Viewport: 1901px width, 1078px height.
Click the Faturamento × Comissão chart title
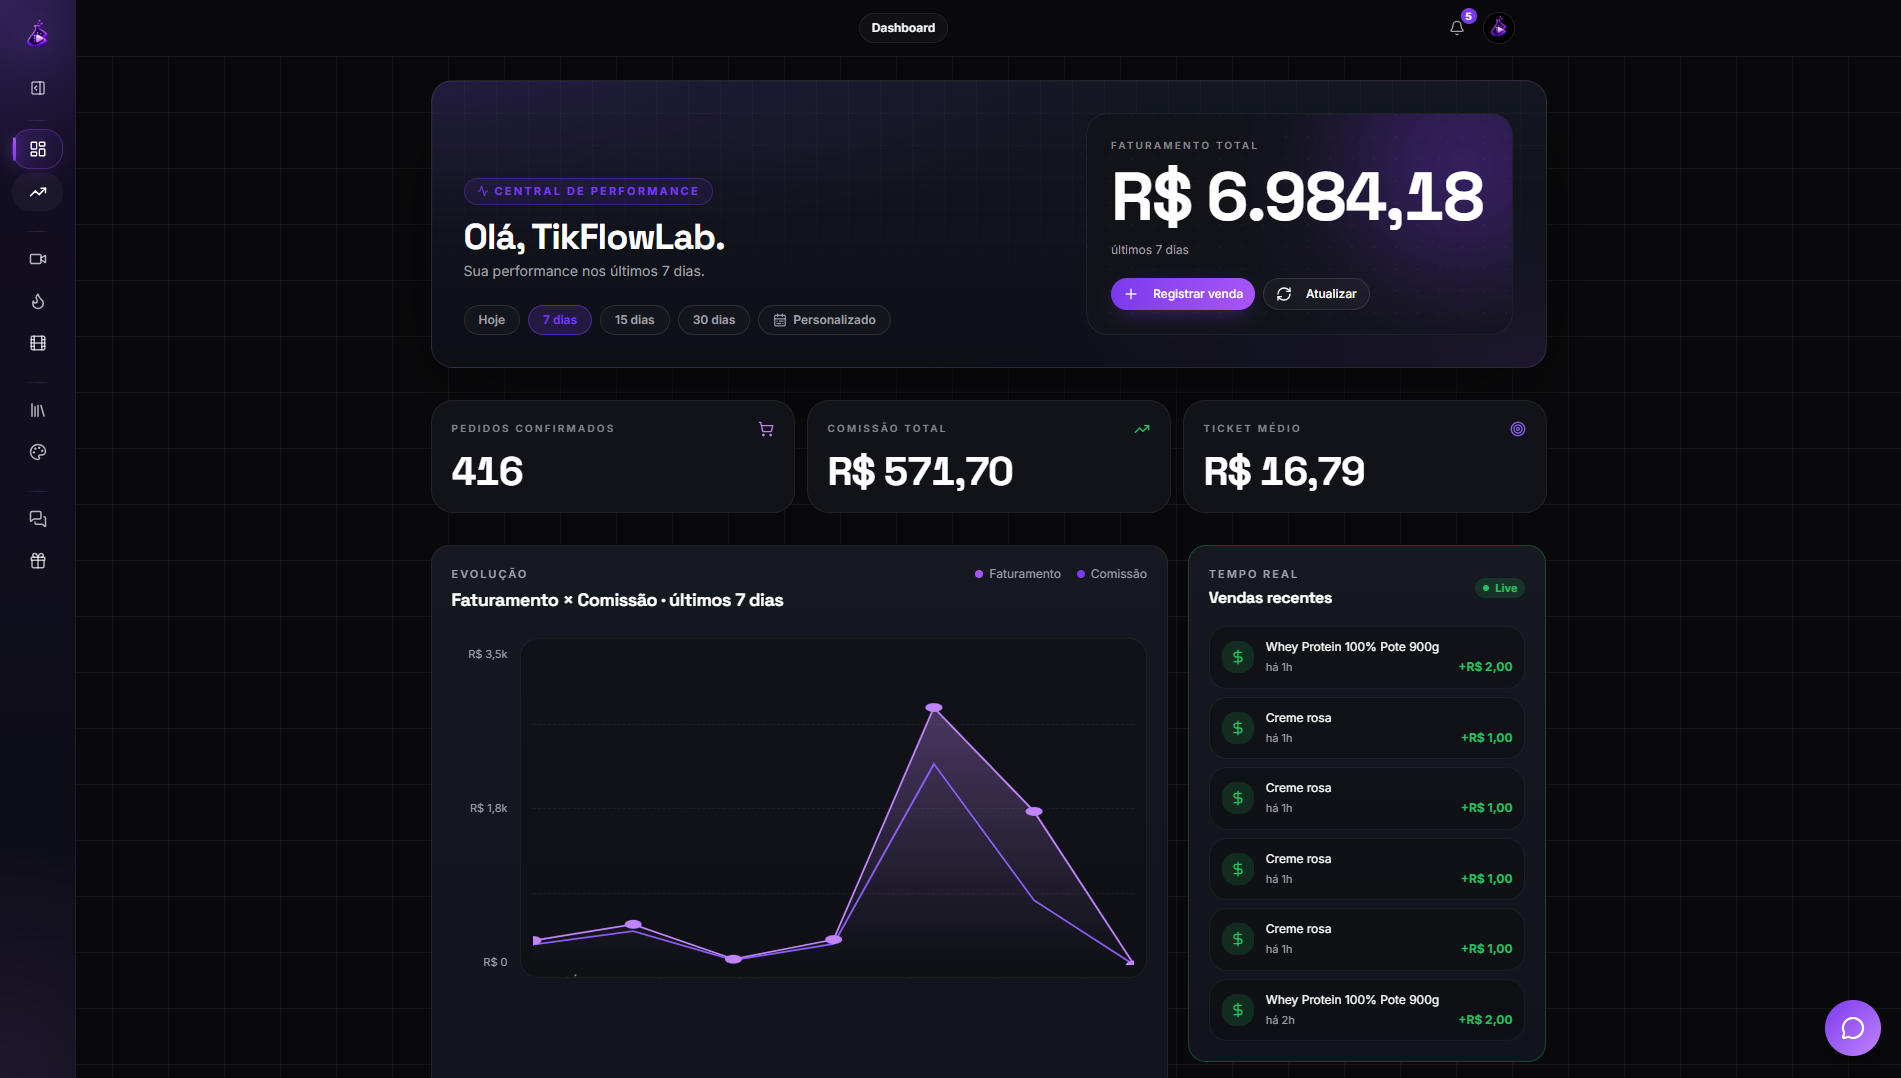pos(617,600)
